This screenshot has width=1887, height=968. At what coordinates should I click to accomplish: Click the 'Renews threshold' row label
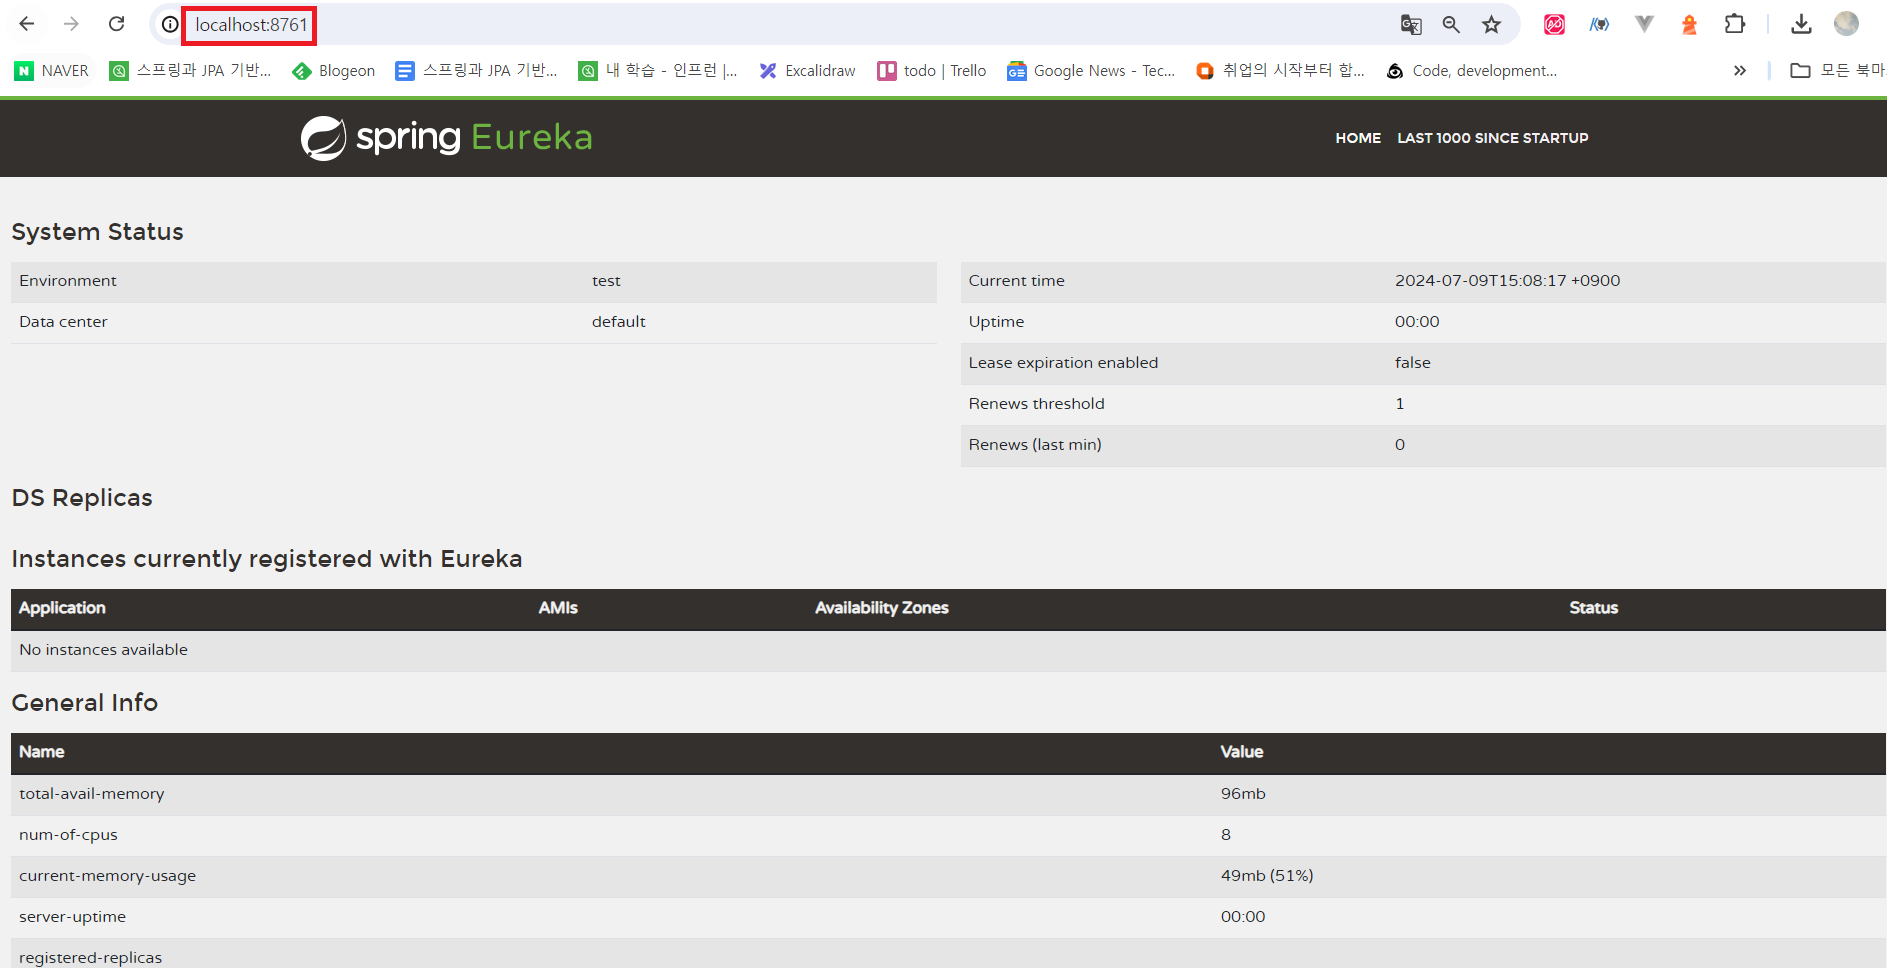[x=1037, y=404]
